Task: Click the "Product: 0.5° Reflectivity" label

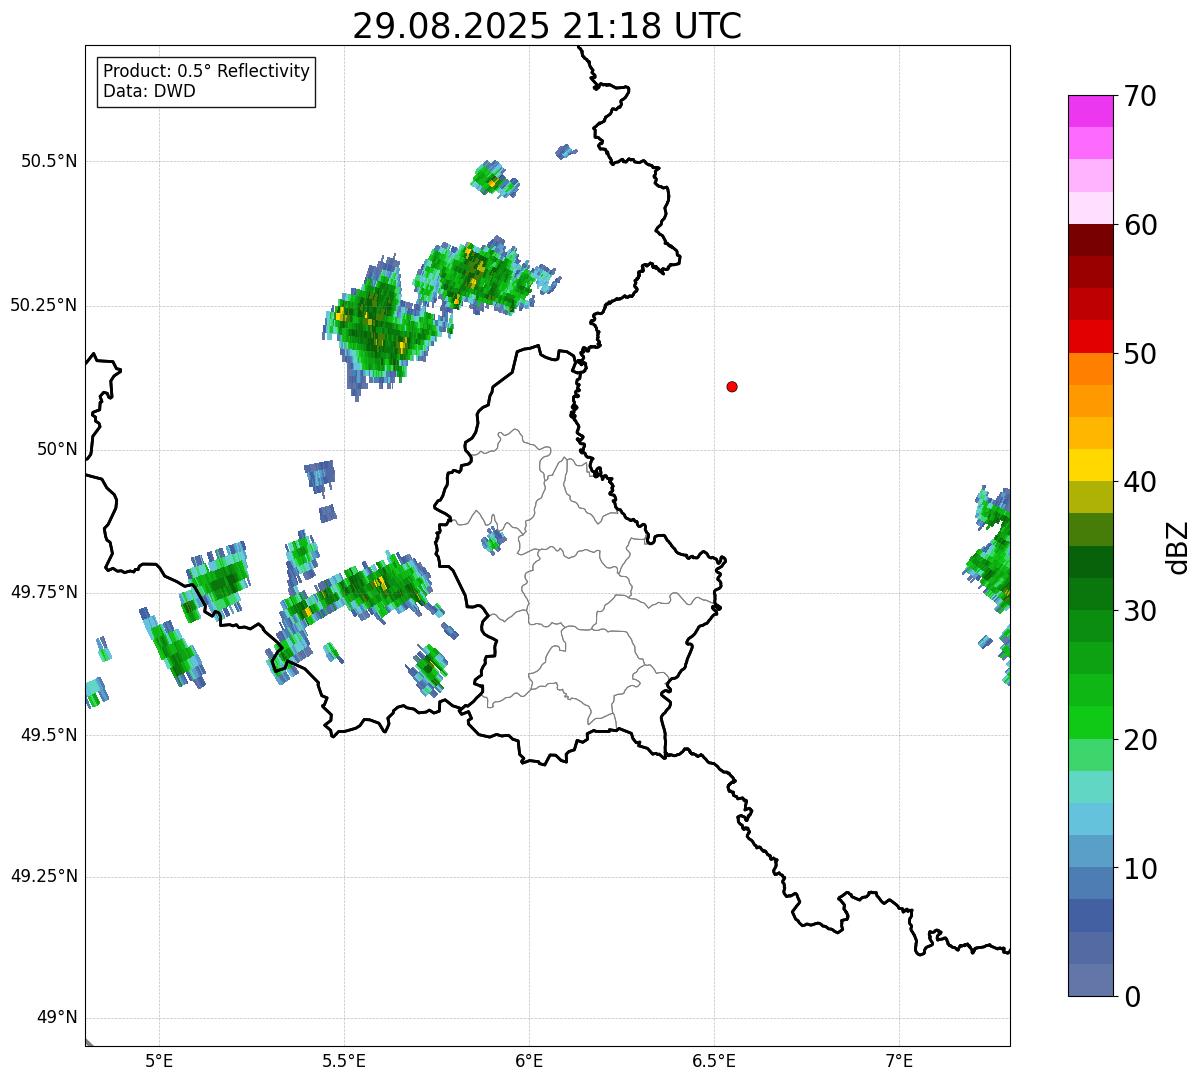Action: (x=206, y=72)
